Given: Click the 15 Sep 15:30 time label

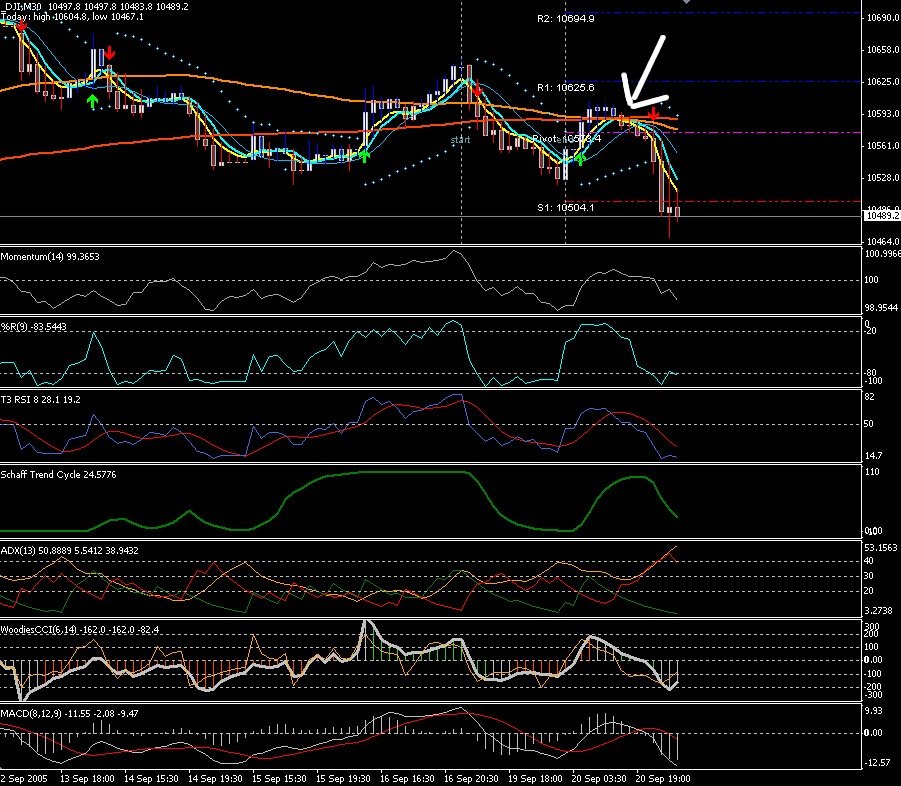Looking at the screenshot, I should click(279, 779).
